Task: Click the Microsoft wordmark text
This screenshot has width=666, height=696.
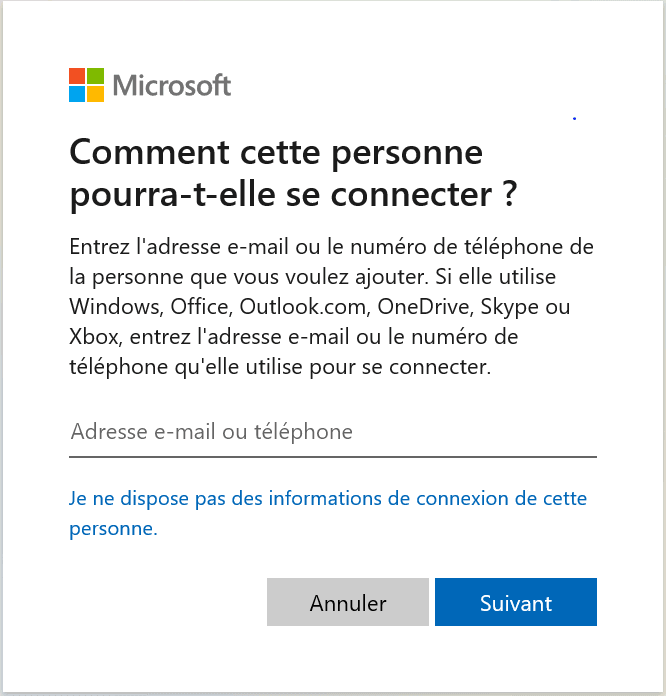Action: tap(172, 85)
